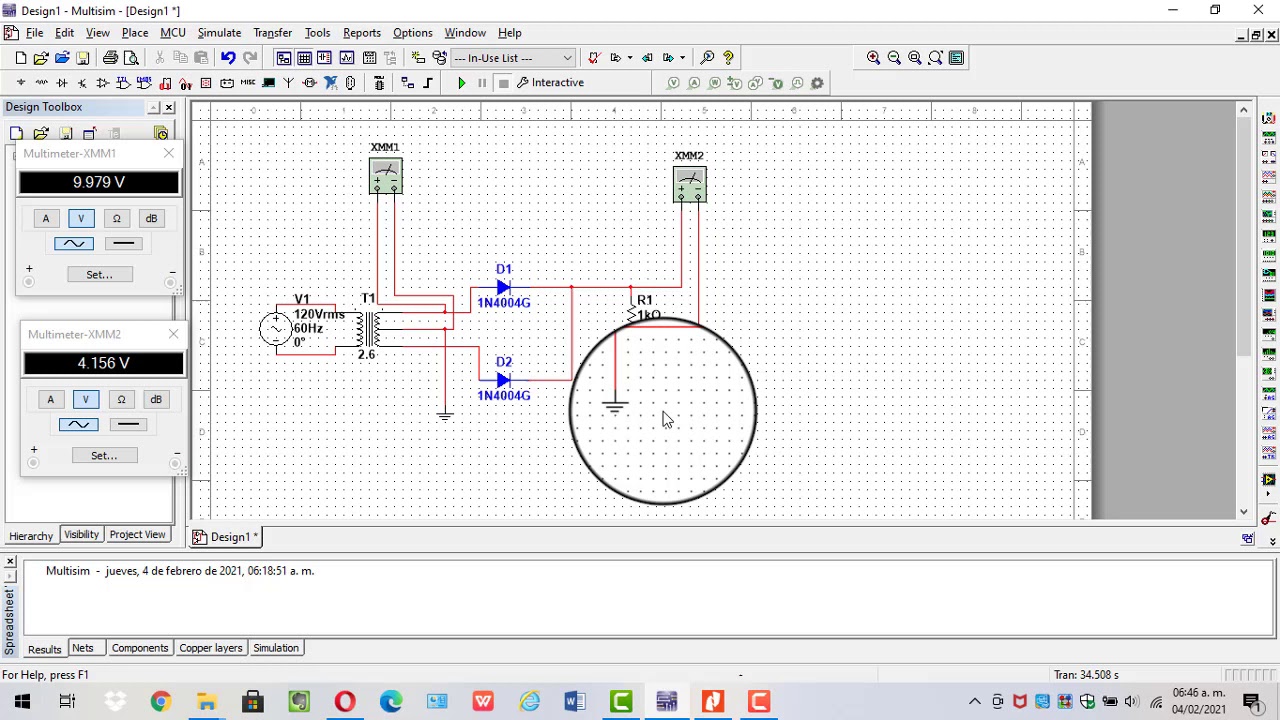Place a transistor component
The image size is (1280, 720).
pos(82,83)
